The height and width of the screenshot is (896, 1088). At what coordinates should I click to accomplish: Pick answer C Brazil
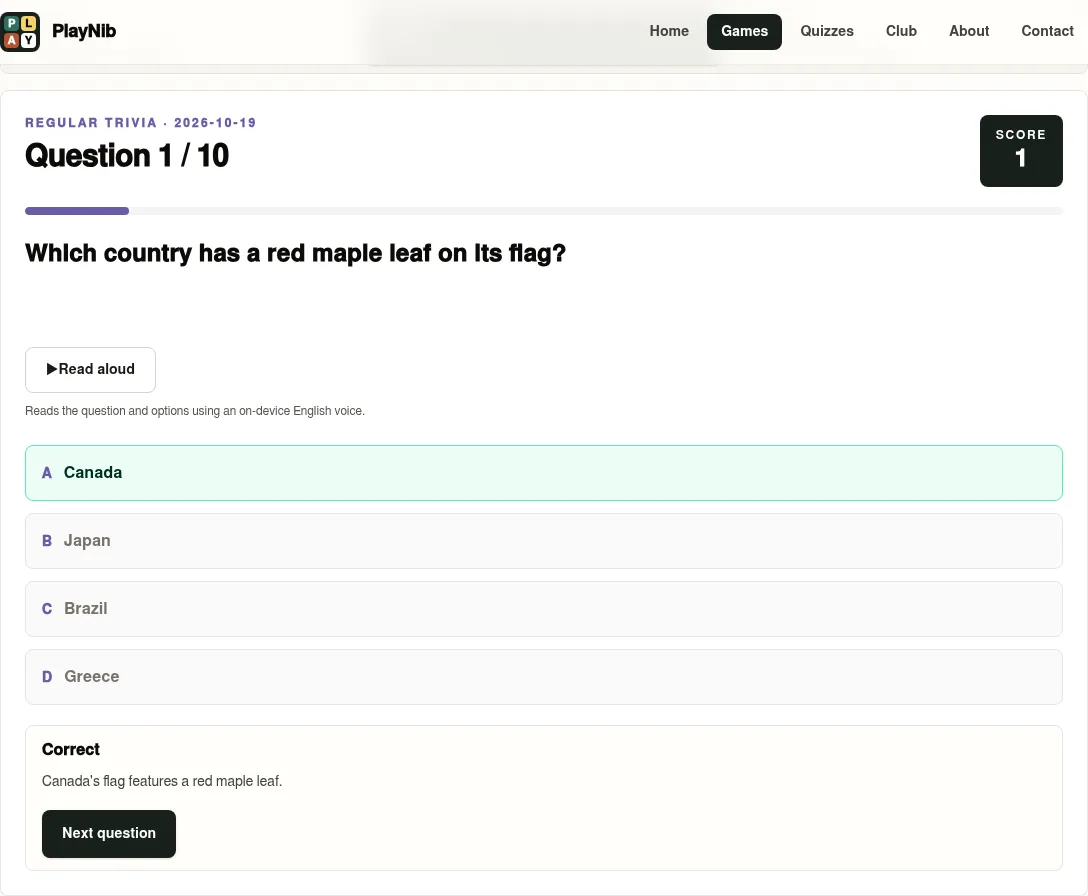543,609
